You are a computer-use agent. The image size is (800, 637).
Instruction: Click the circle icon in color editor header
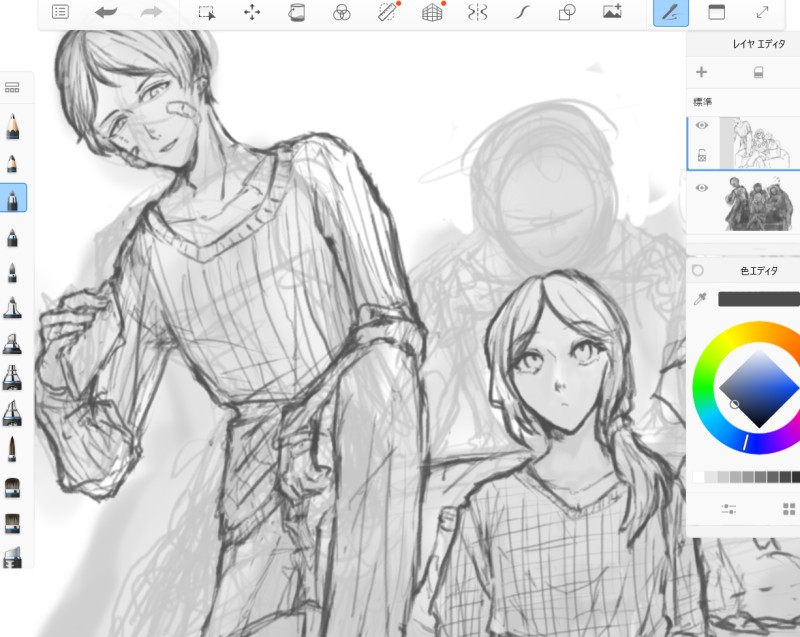[x=698, y=271]
